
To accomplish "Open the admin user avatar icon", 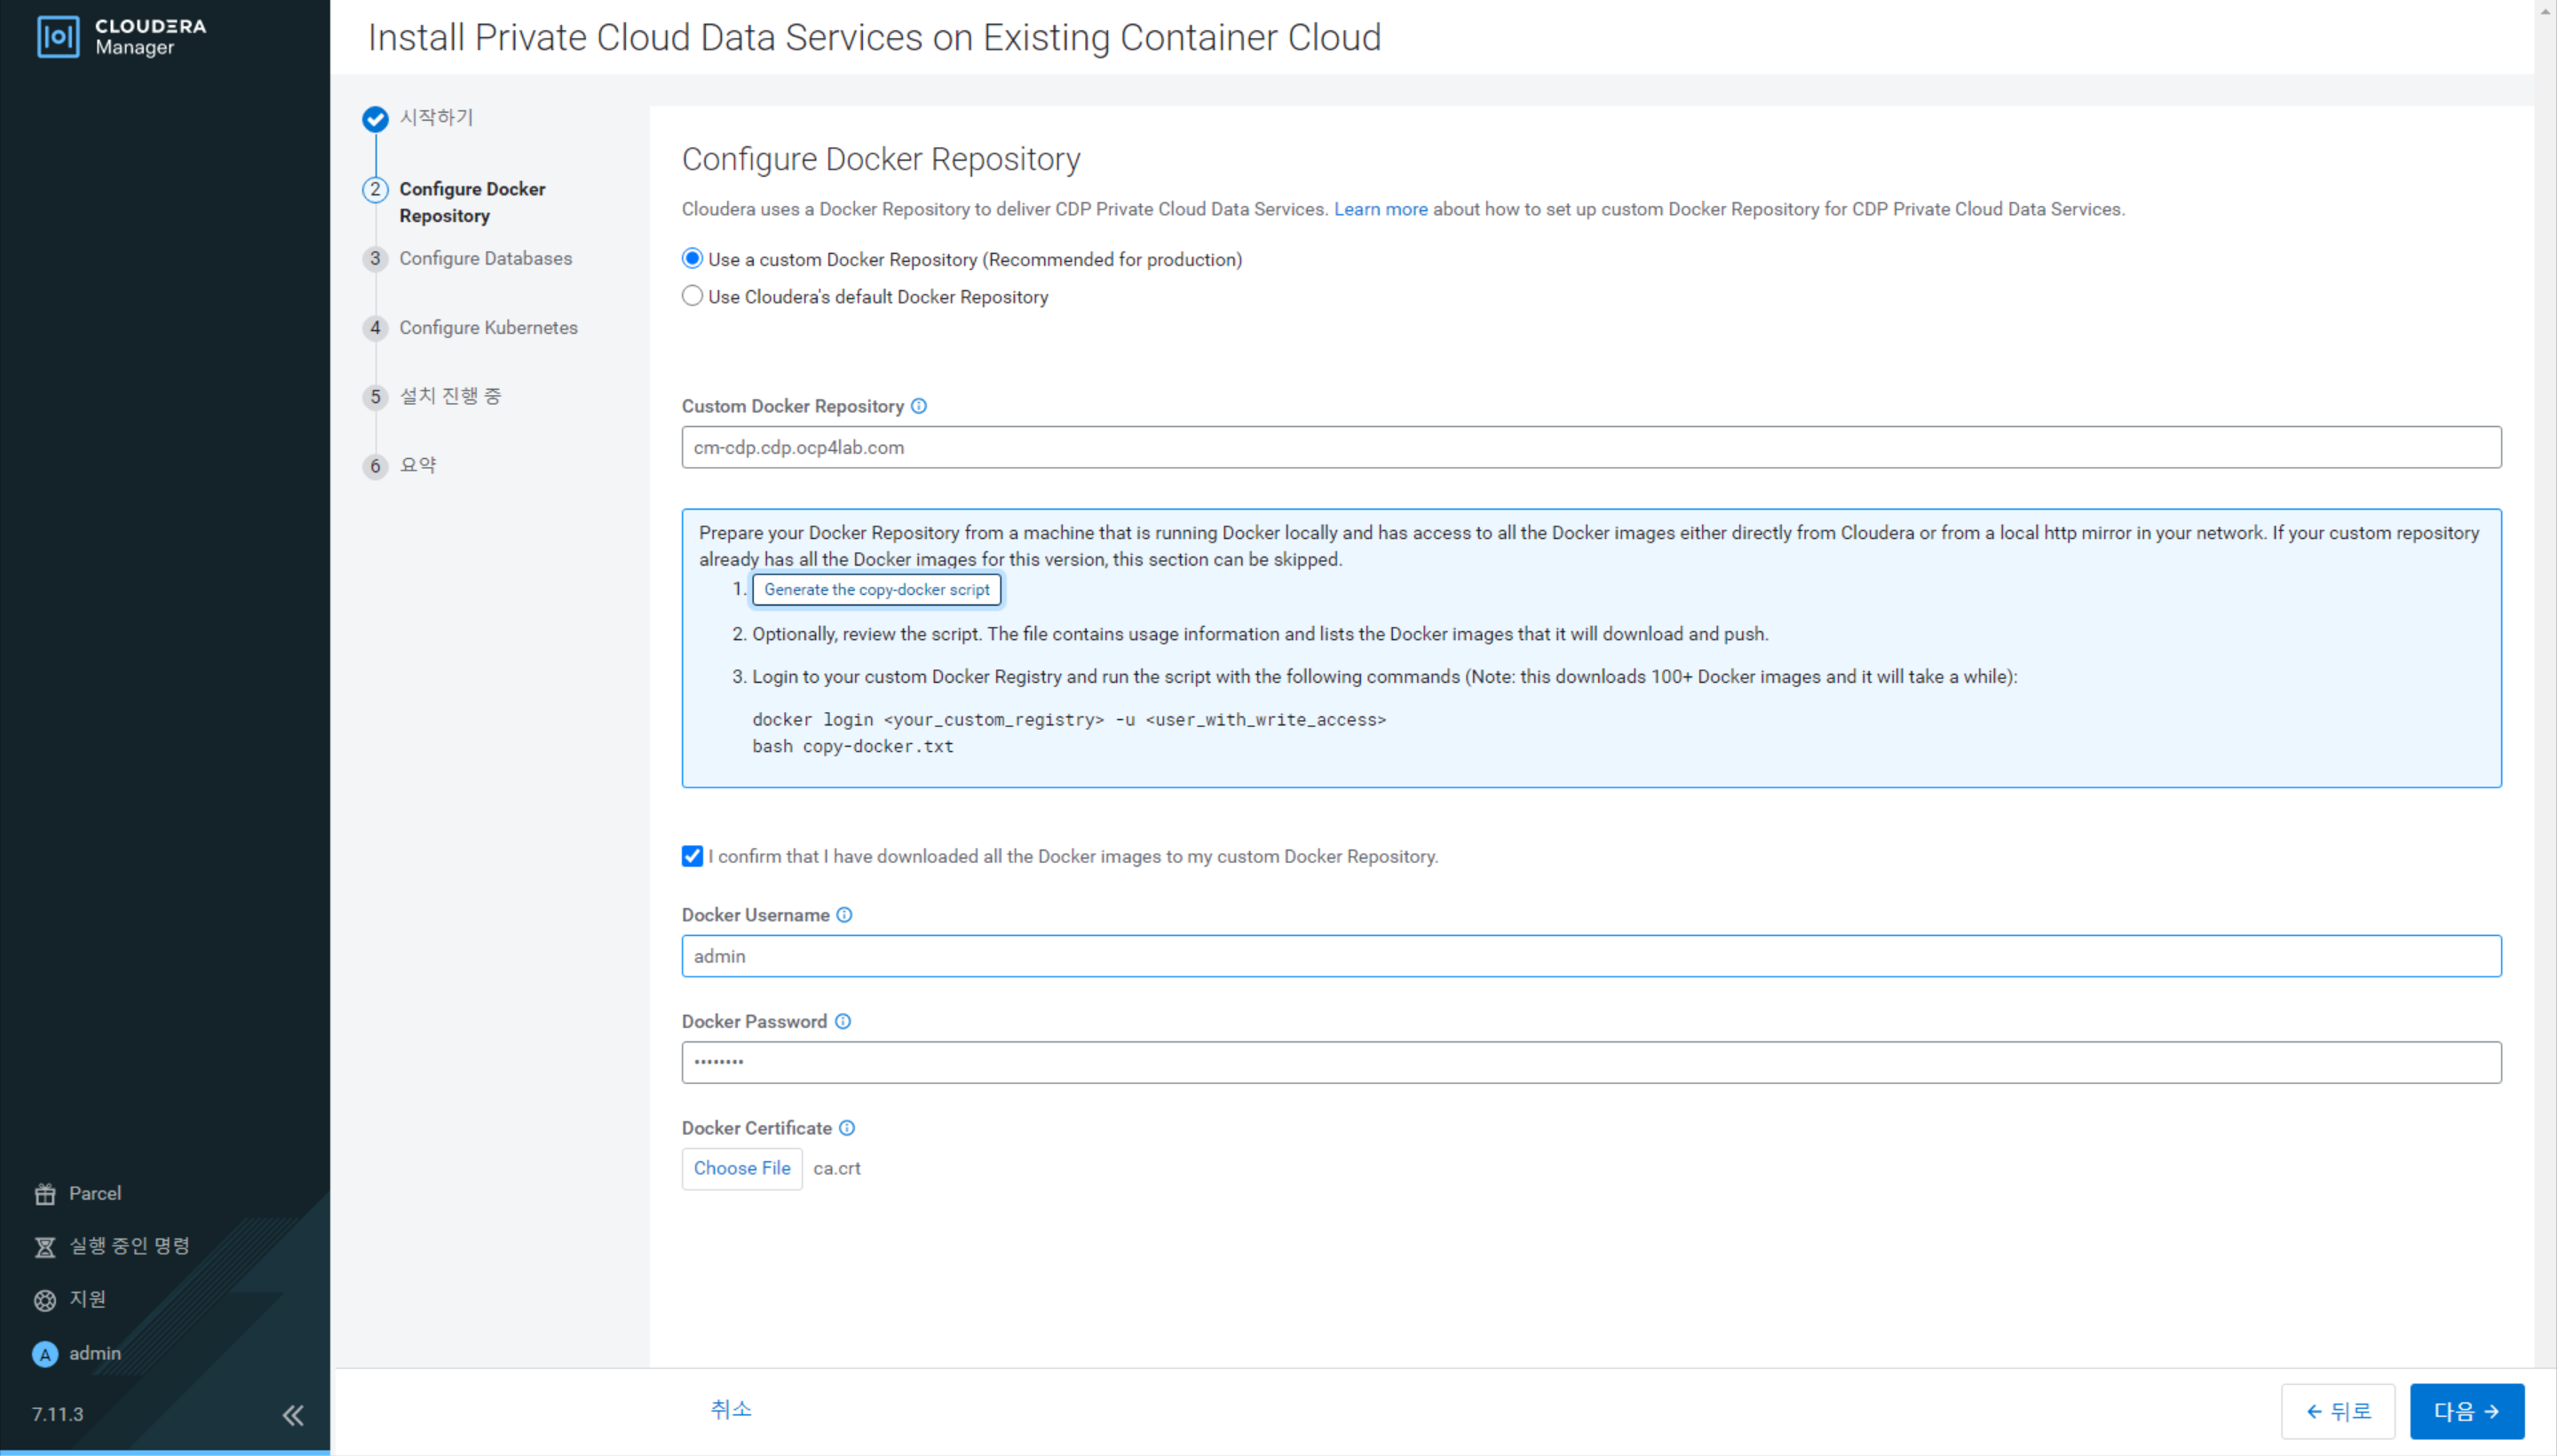I will (x=45, y=1354).
